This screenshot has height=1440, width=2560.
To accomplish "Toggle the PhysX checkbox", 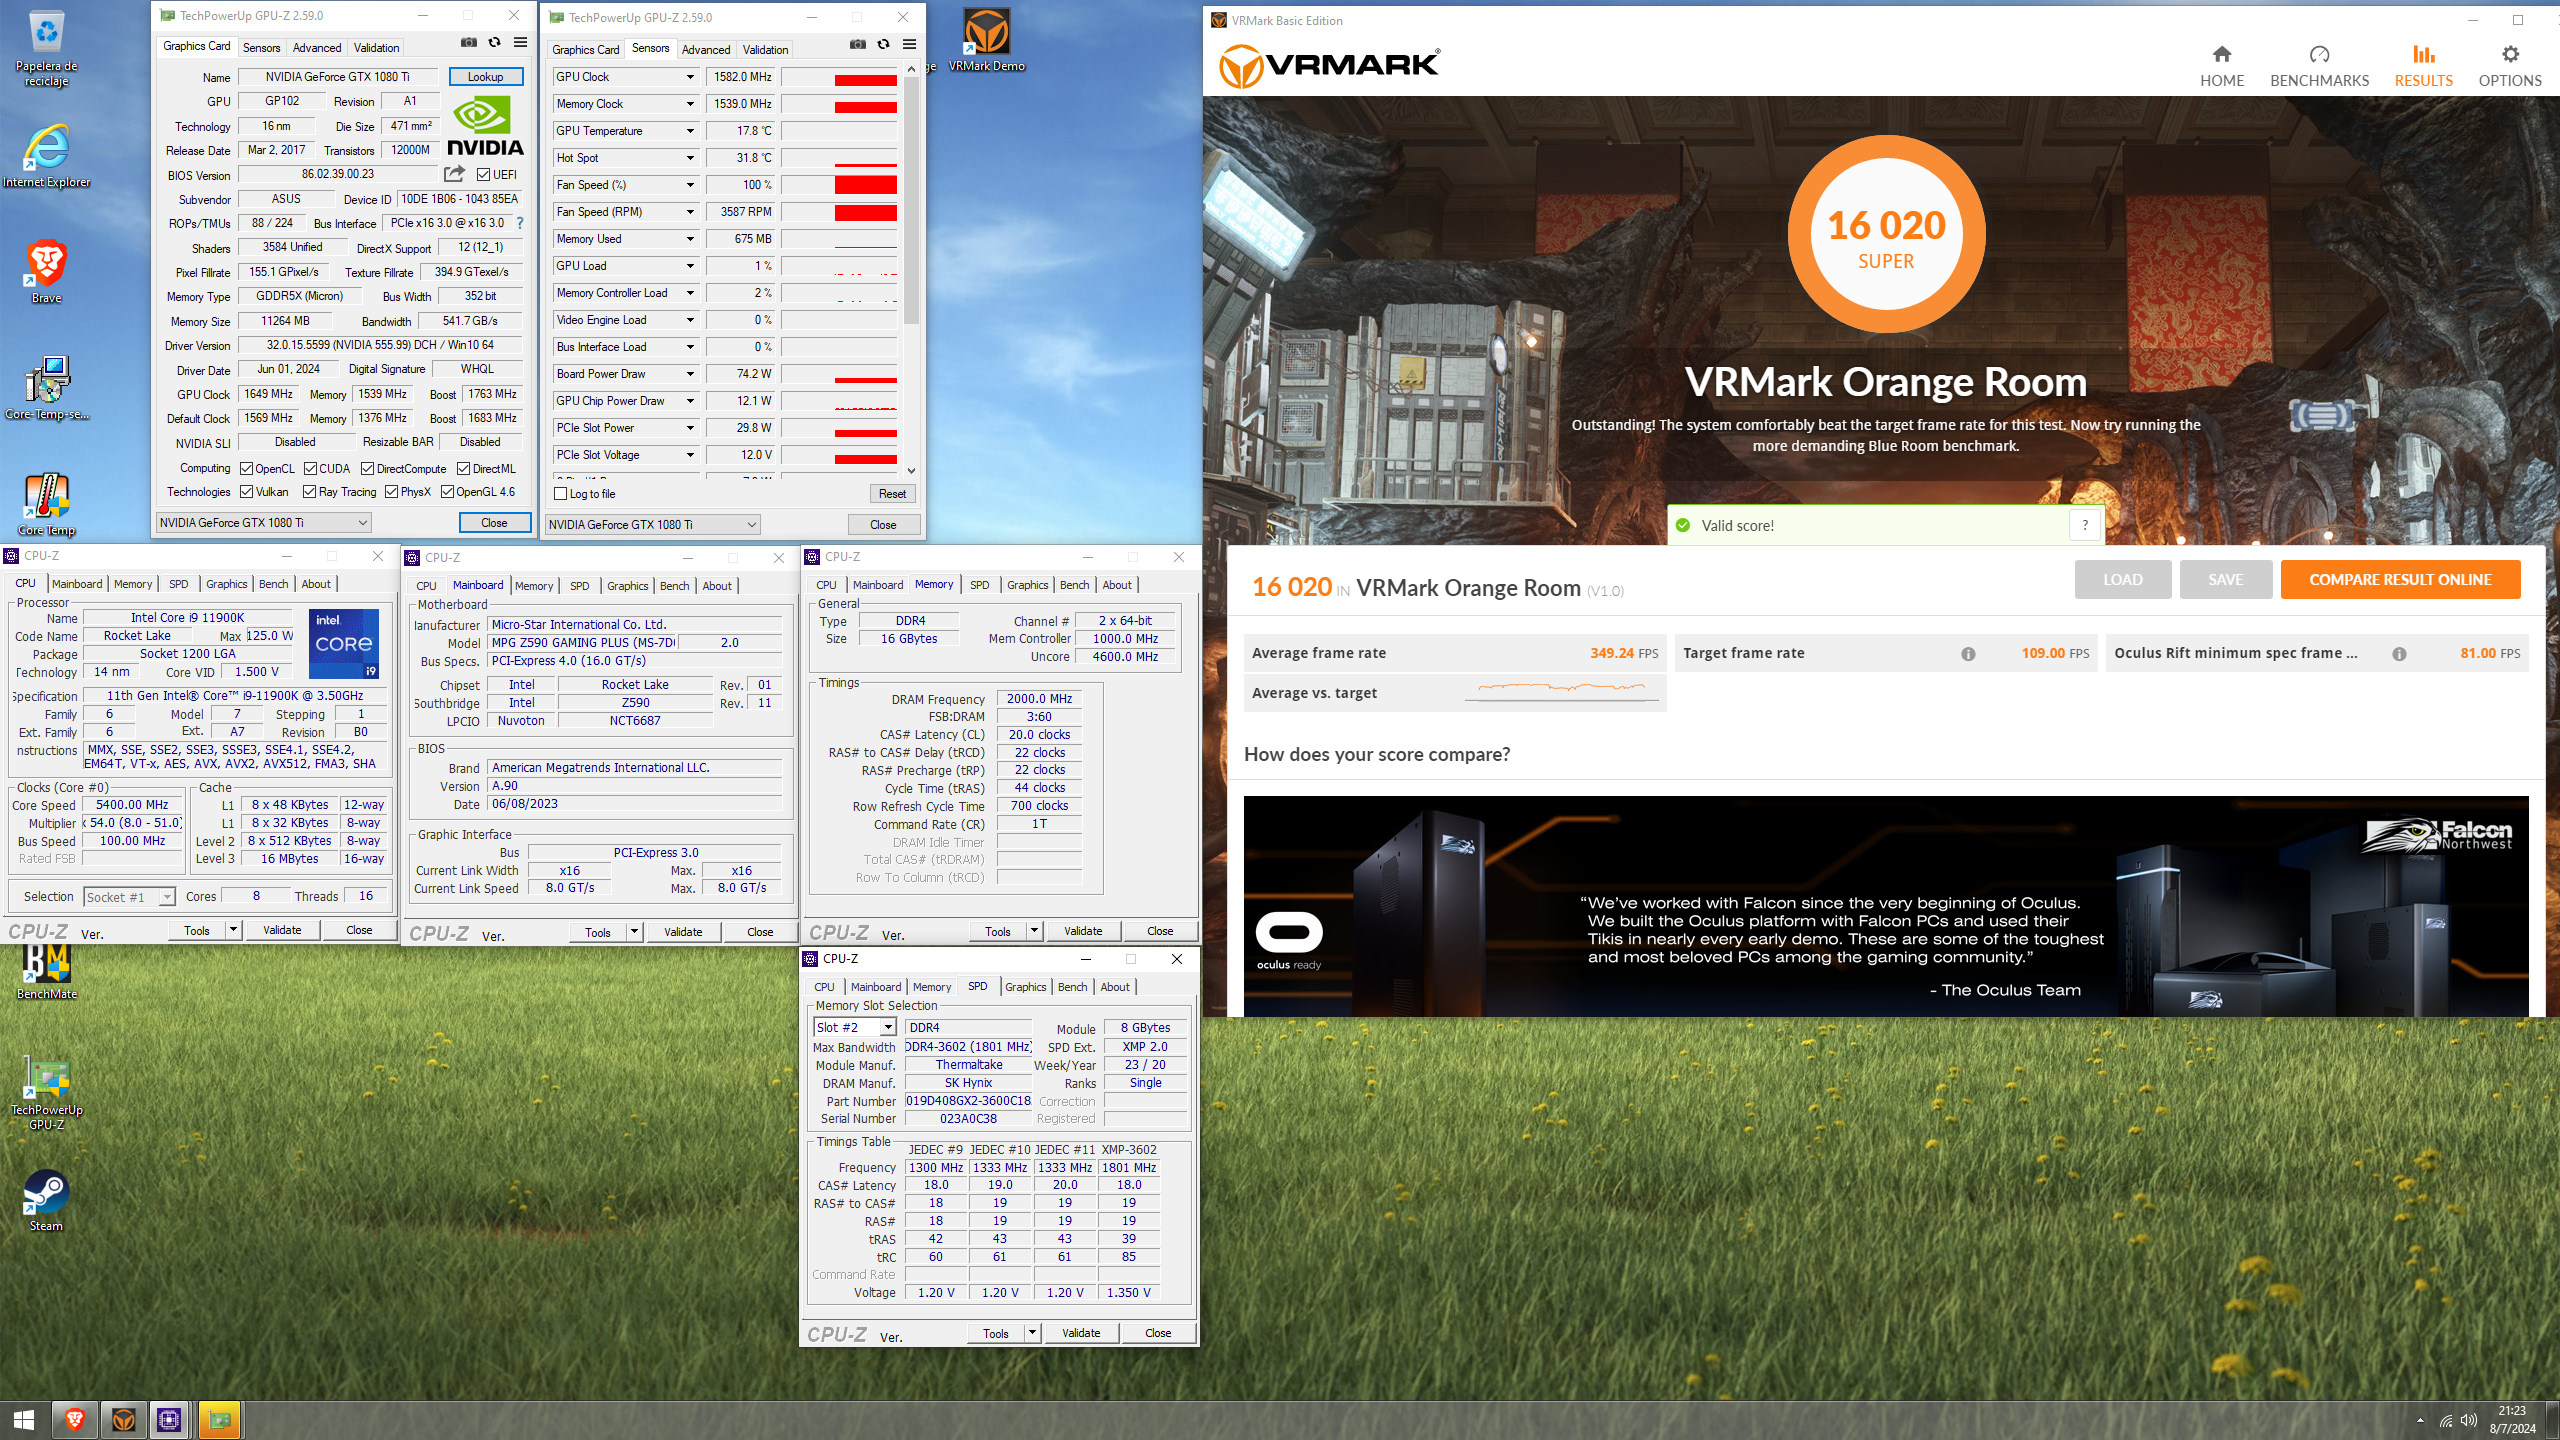I will coord(391,492).
